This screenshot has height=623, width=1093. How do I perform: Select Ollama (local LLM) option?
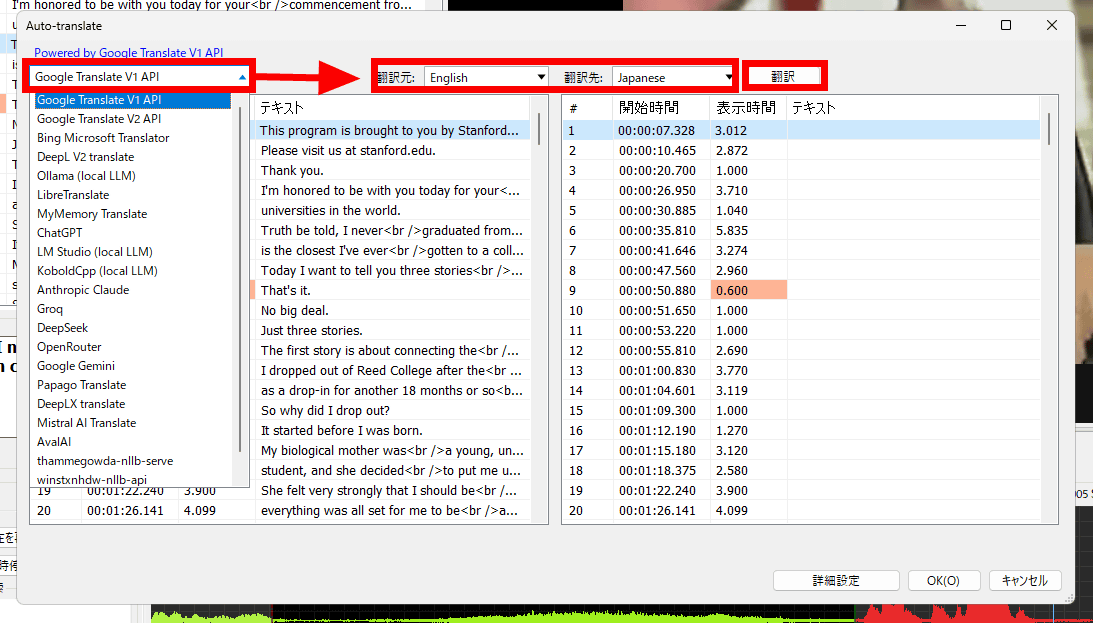click(x=86, y=176)
